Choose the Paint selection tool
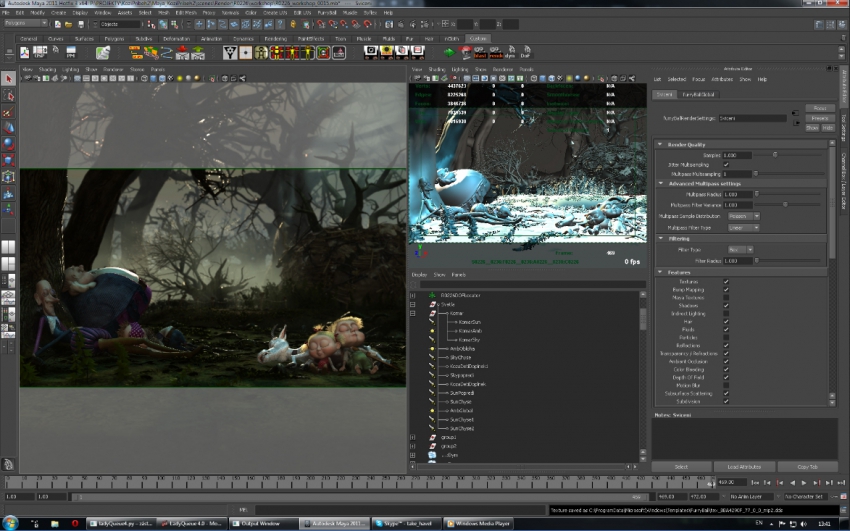Viewport: 850px width, 531px height. 8,112
